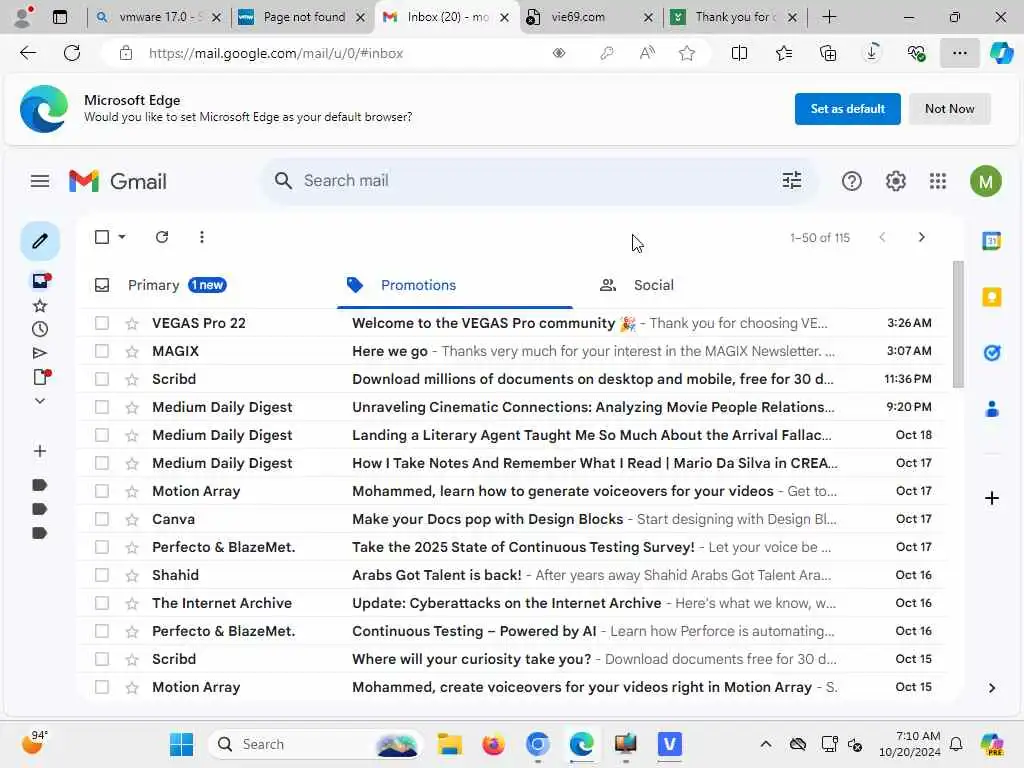Open Google Keep side panel icon
The height and width of the screenshot is (768, 1024).
(x=991, y=297)
